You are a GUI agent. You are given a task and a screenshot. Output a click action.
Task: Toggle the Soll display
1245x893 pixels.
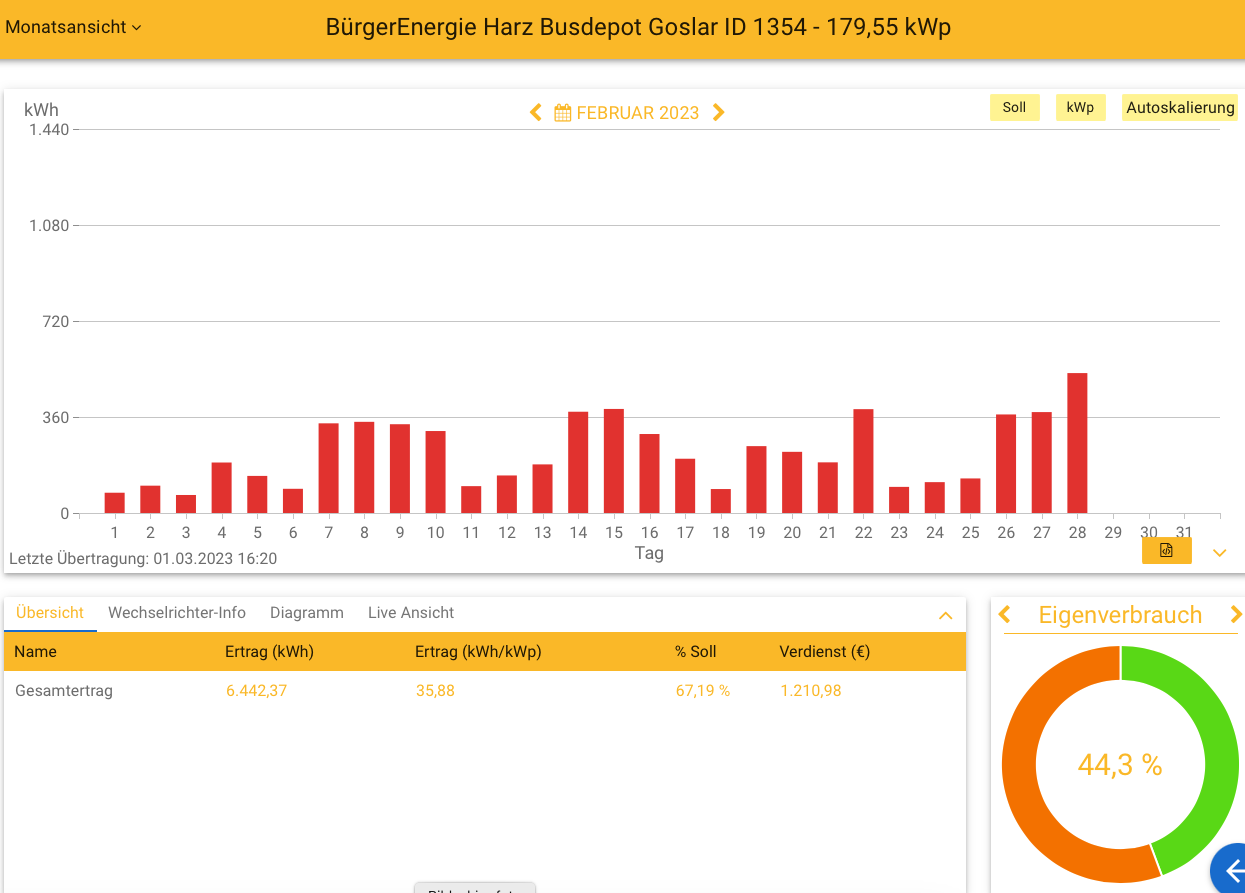(1014, 108)
